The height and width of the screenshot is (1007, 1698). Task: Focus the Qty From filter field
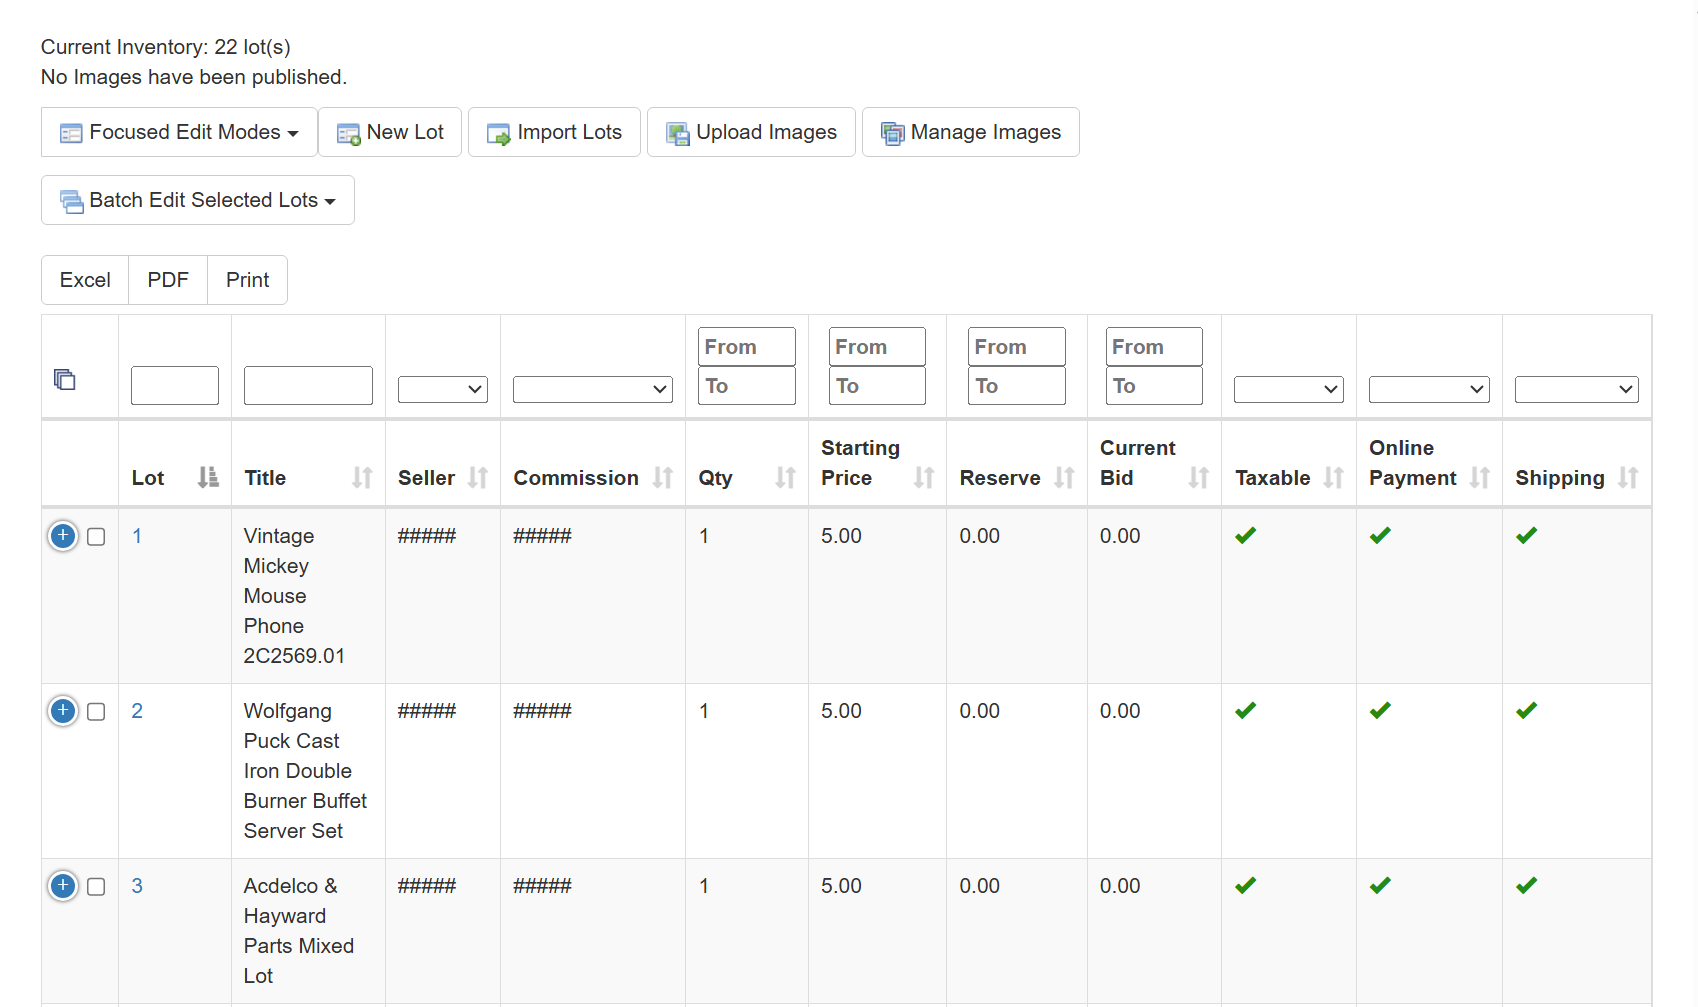pos(746,347)
